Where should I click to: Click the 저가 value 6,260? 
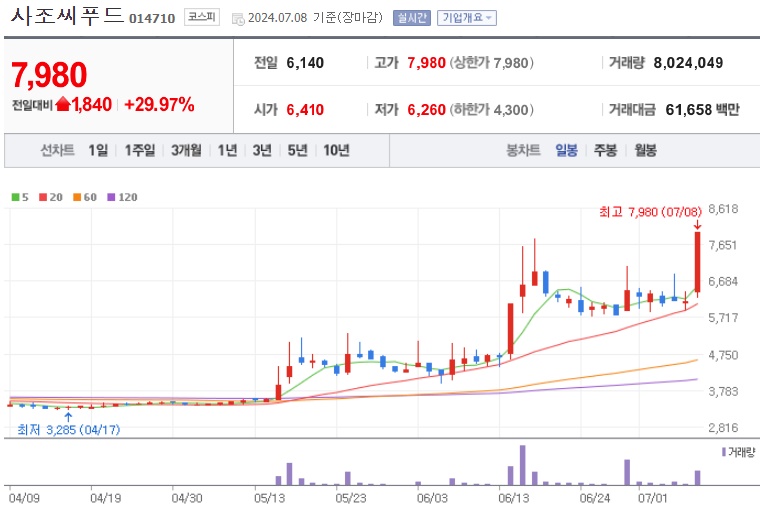pos(426,110)
